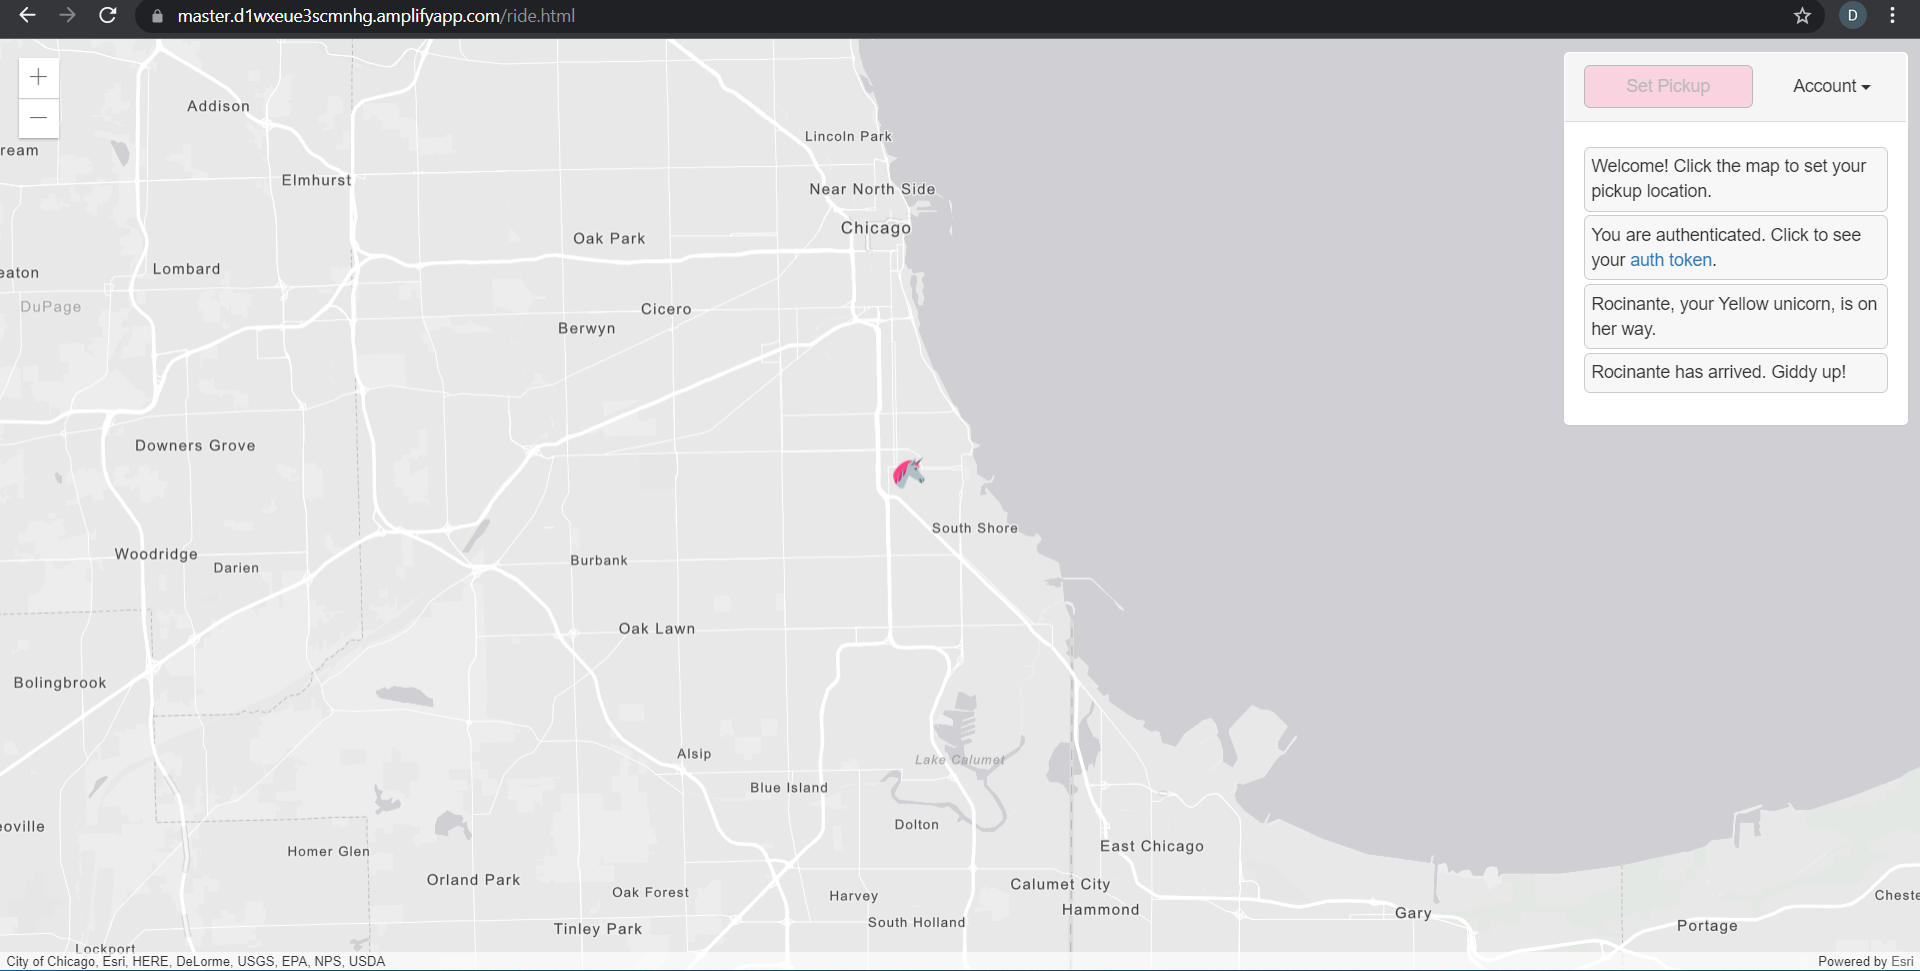
Task: Click the Burbank map label
Action: tap(599, 560)
